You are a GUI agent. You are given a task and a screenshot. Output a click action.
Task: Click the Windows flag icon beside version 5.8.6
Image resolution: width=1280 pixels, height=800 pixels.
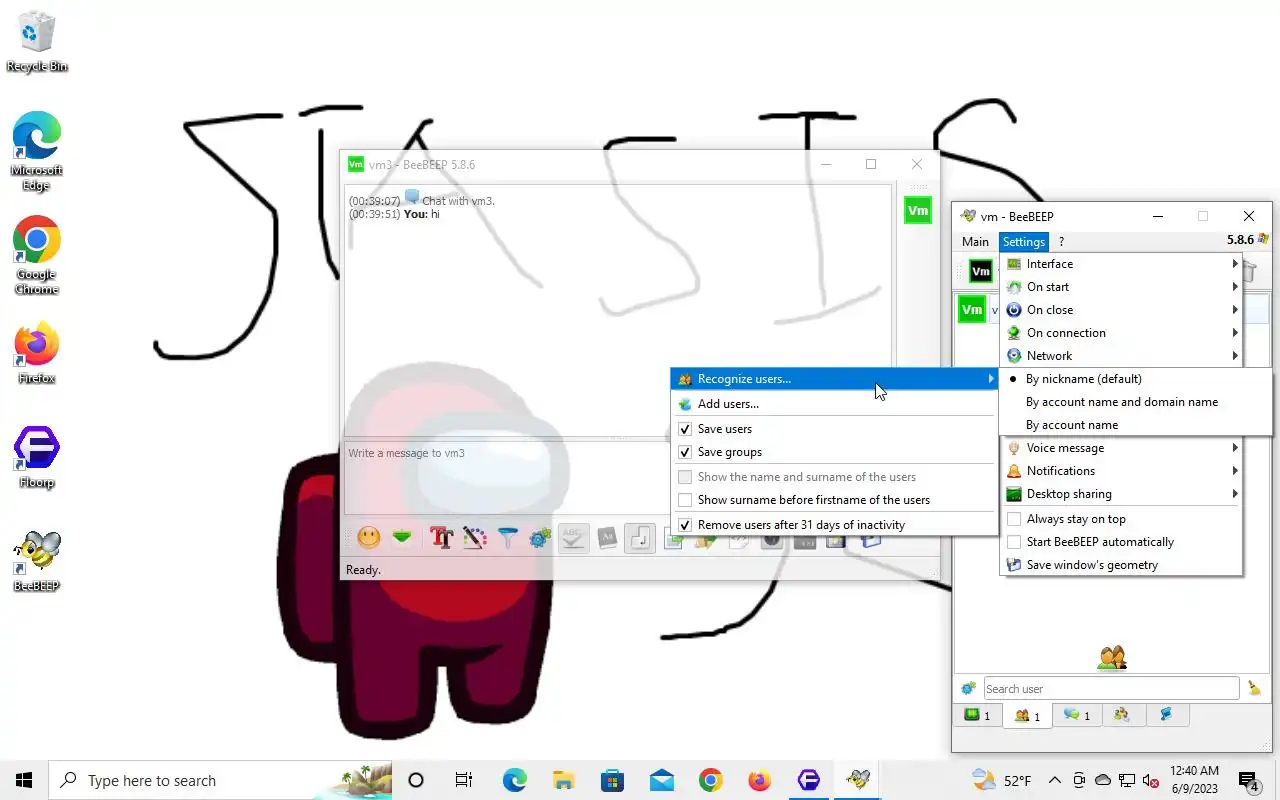pyautogui.click(x=1263, y=240)
